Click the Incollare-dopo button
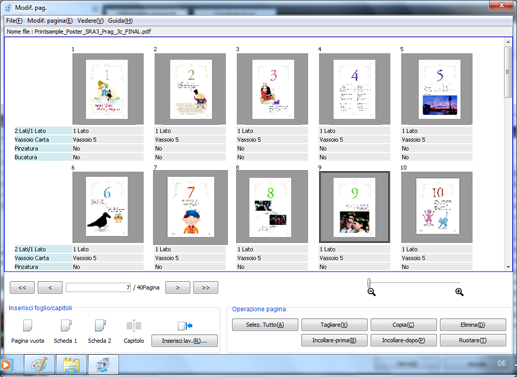 pyautogui.click(x=403, y=340)
